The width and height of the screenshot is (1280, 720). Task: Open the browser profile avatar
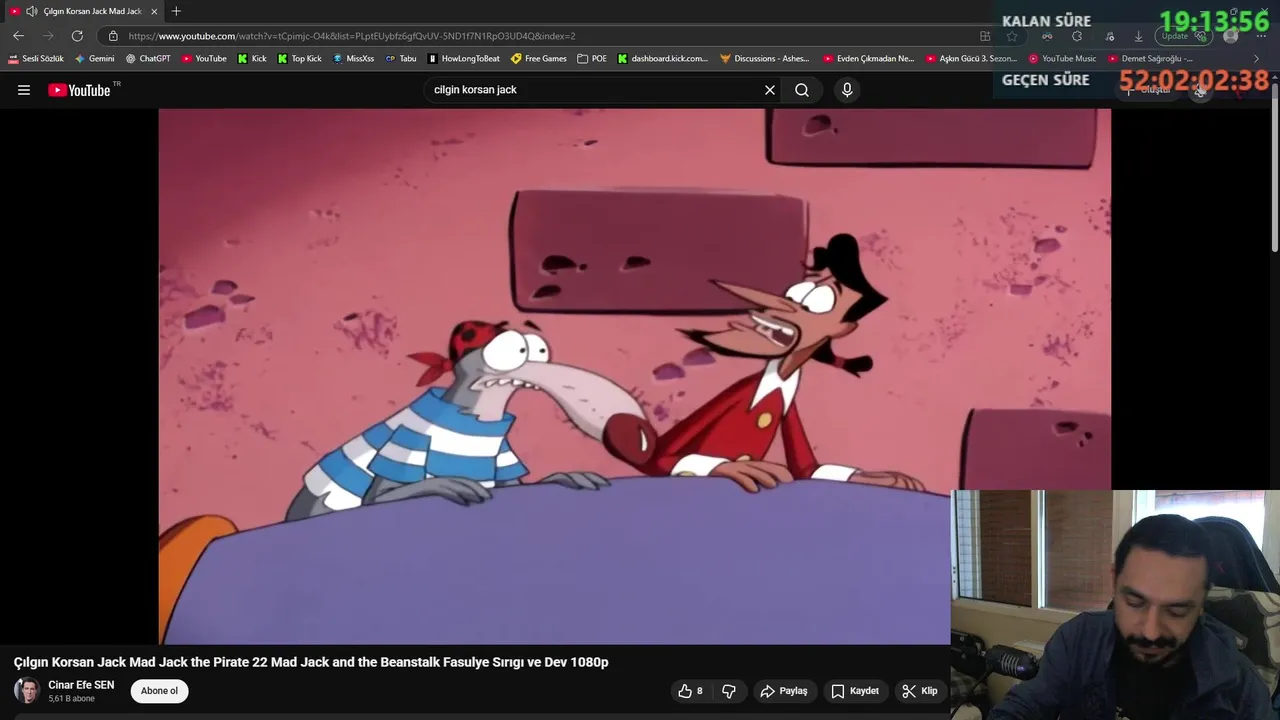pyautogui.click(x=1231, y=36)
